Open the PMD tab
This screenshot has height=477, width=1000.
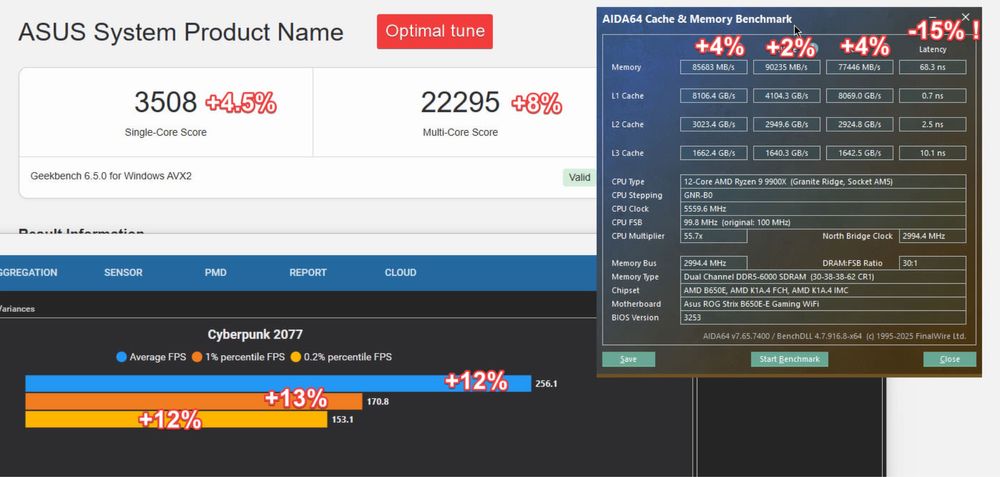[216, 272]
